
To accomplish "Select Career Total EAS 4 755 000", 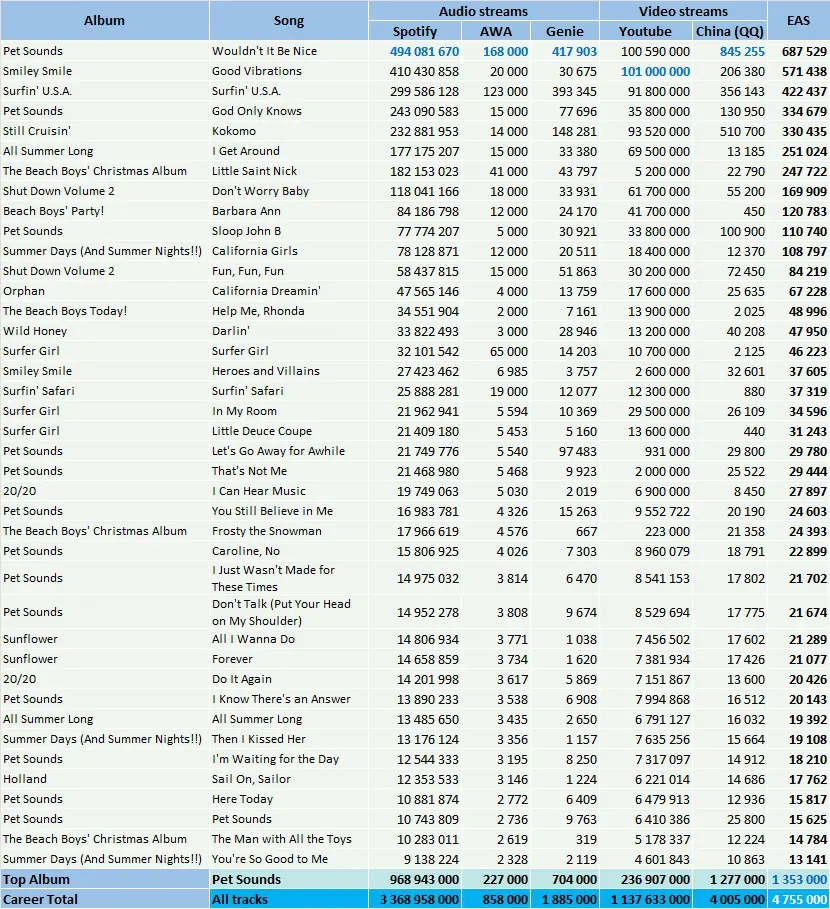I will (x=799, y=900).
